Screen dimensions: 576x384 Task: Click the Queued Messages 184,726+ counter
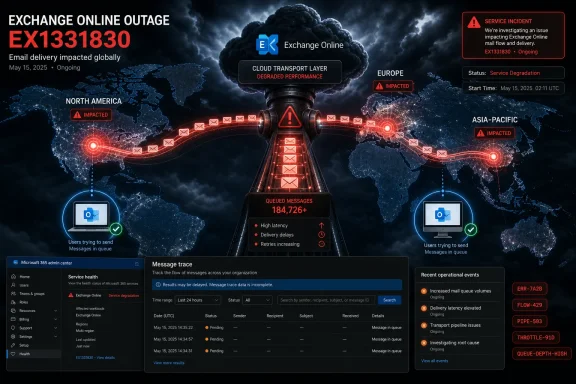(289, 207)
